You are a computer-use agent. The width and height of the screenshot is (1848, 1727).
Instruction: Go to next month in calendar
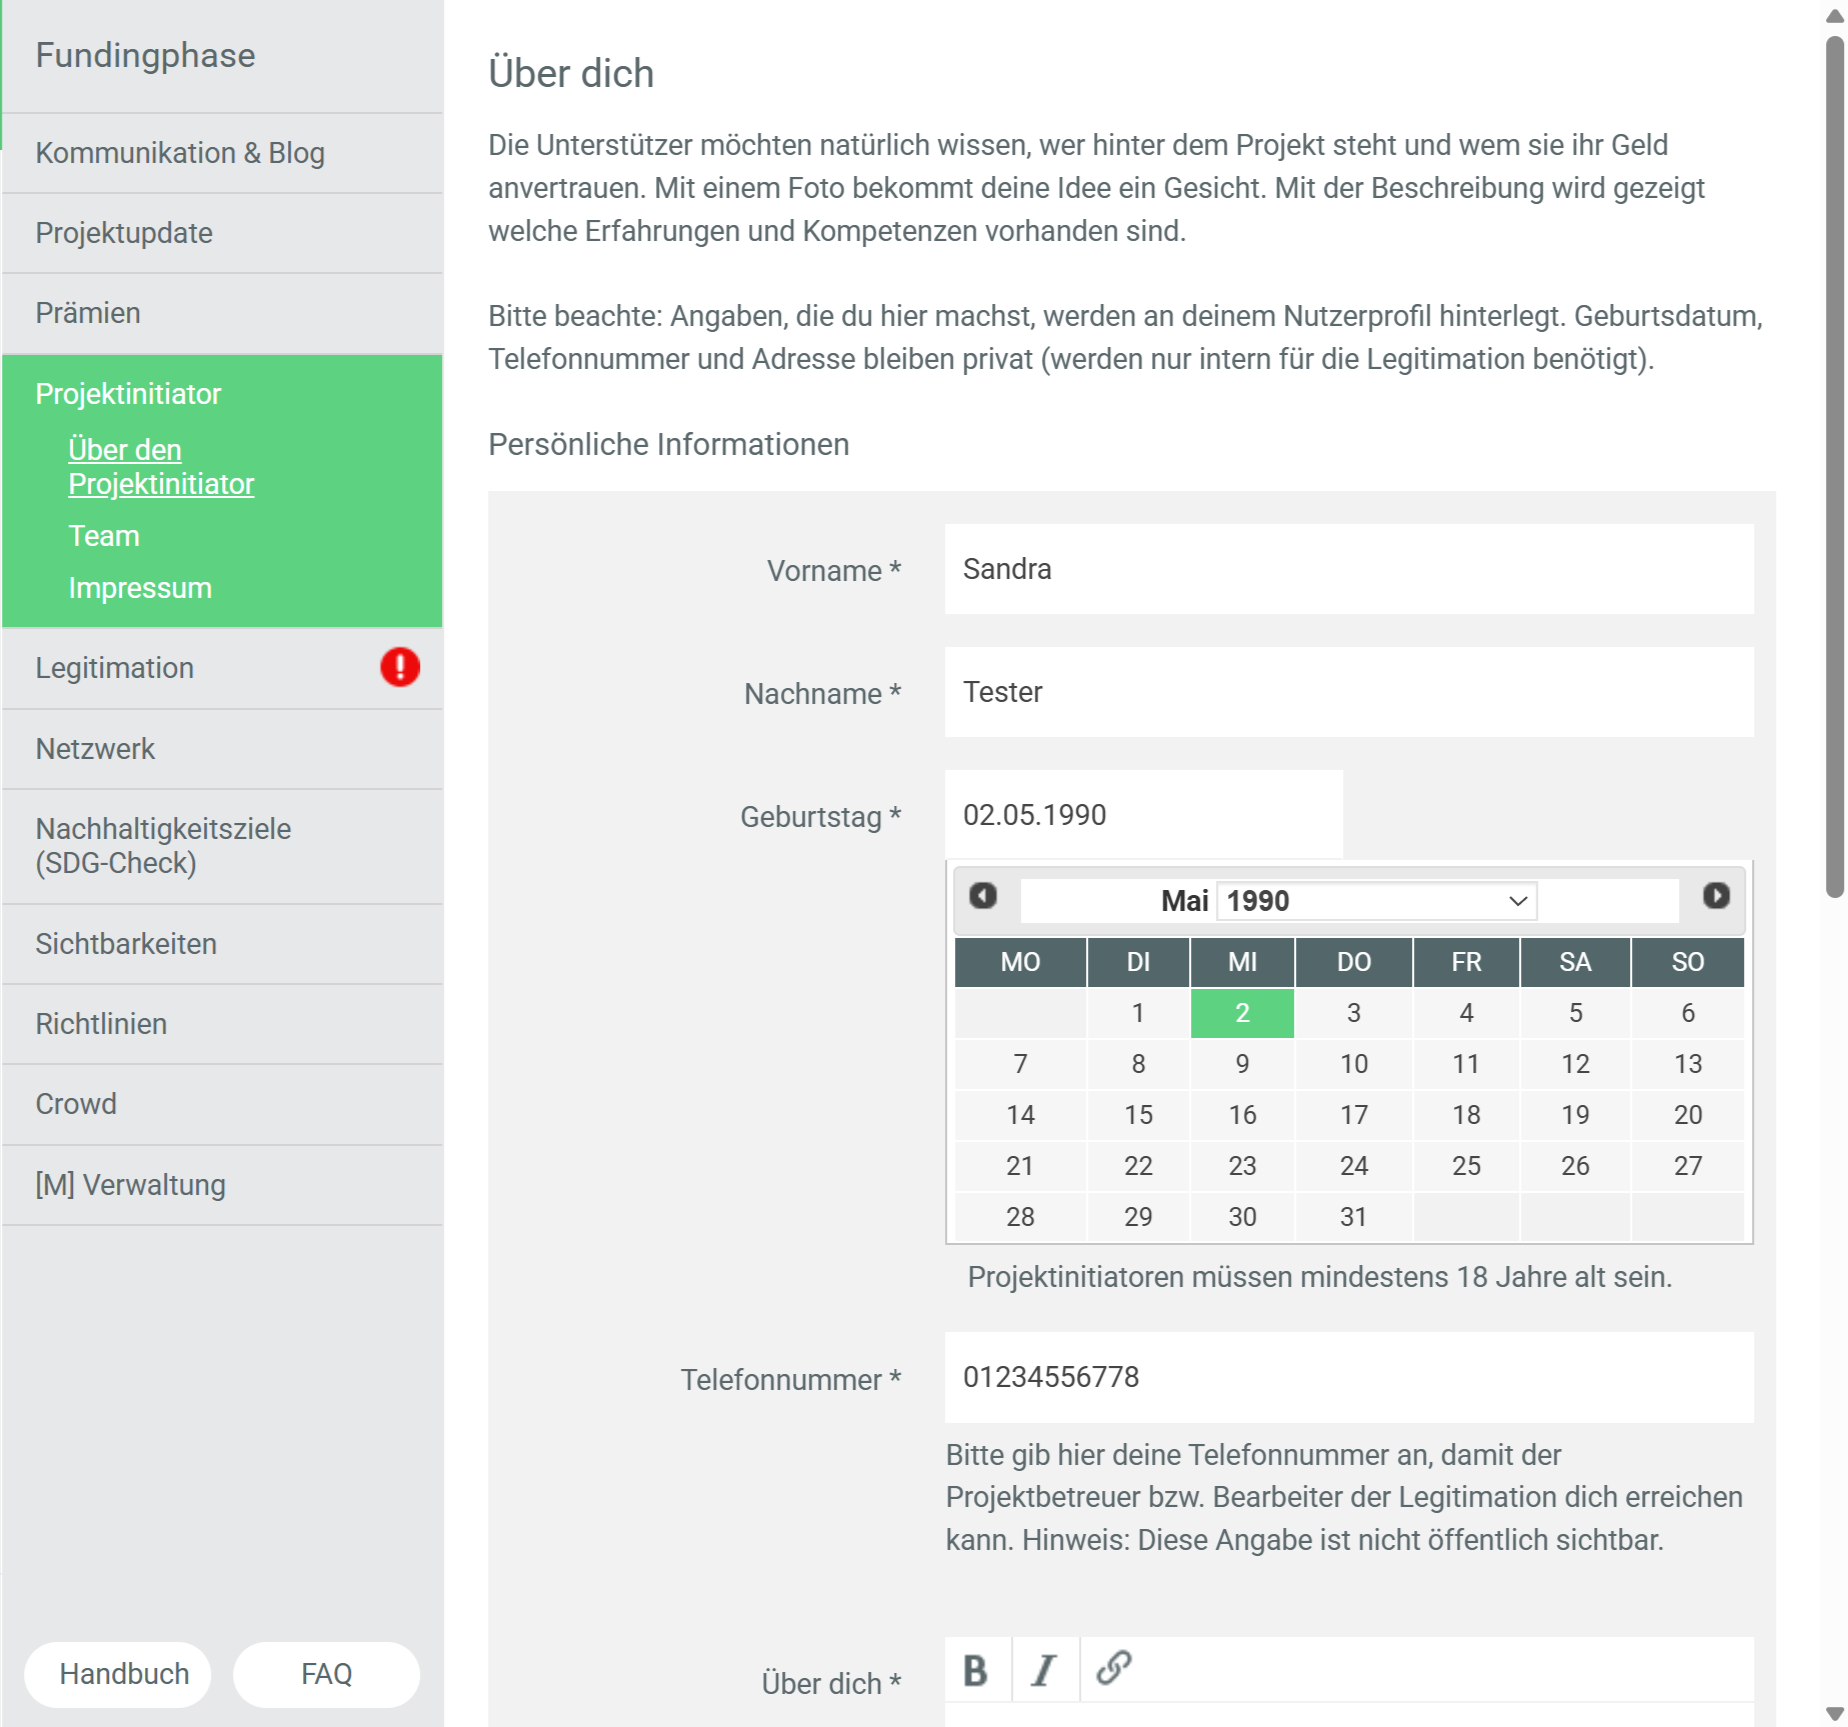coord(1716,896)
